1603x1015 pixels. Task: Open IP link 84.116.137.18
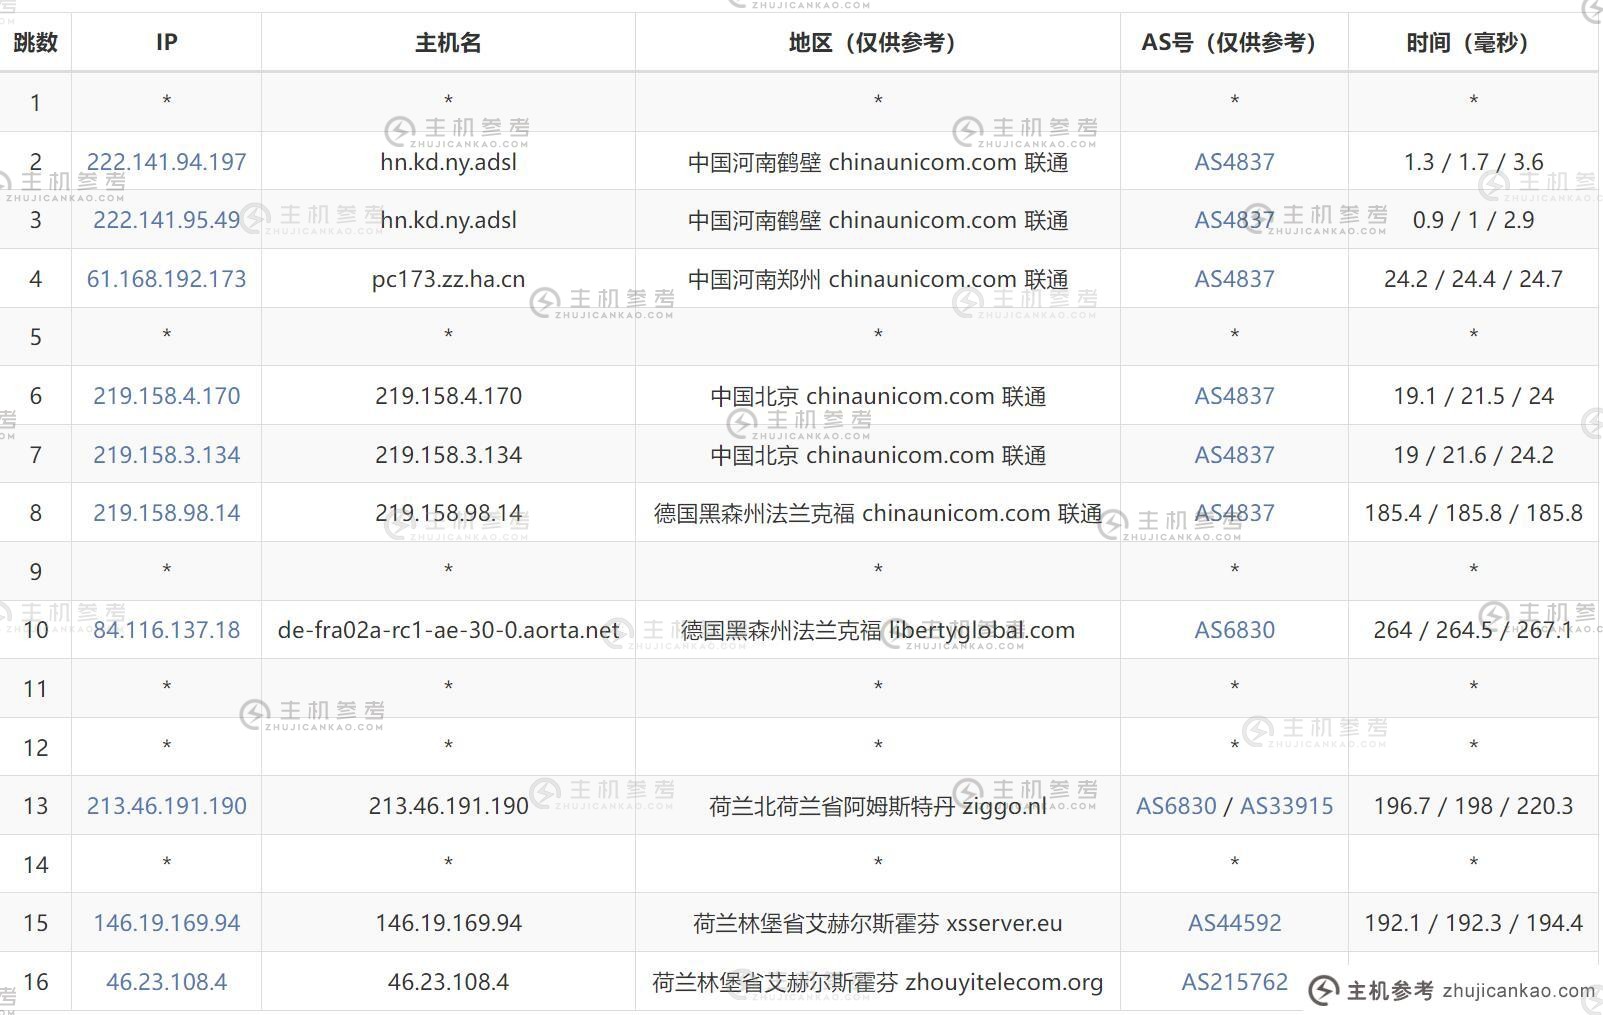click(166, 630)
